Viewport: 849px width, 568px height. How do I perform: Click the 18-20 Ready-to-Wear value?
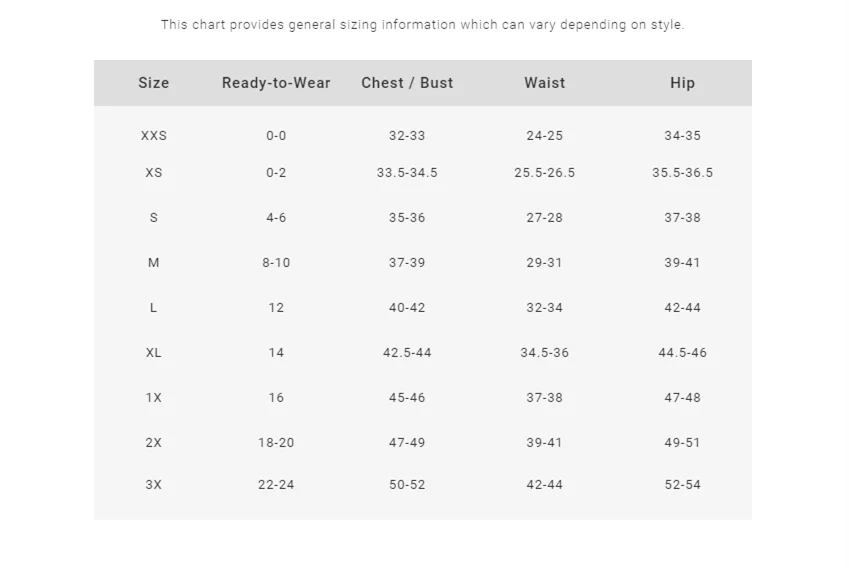276,443
